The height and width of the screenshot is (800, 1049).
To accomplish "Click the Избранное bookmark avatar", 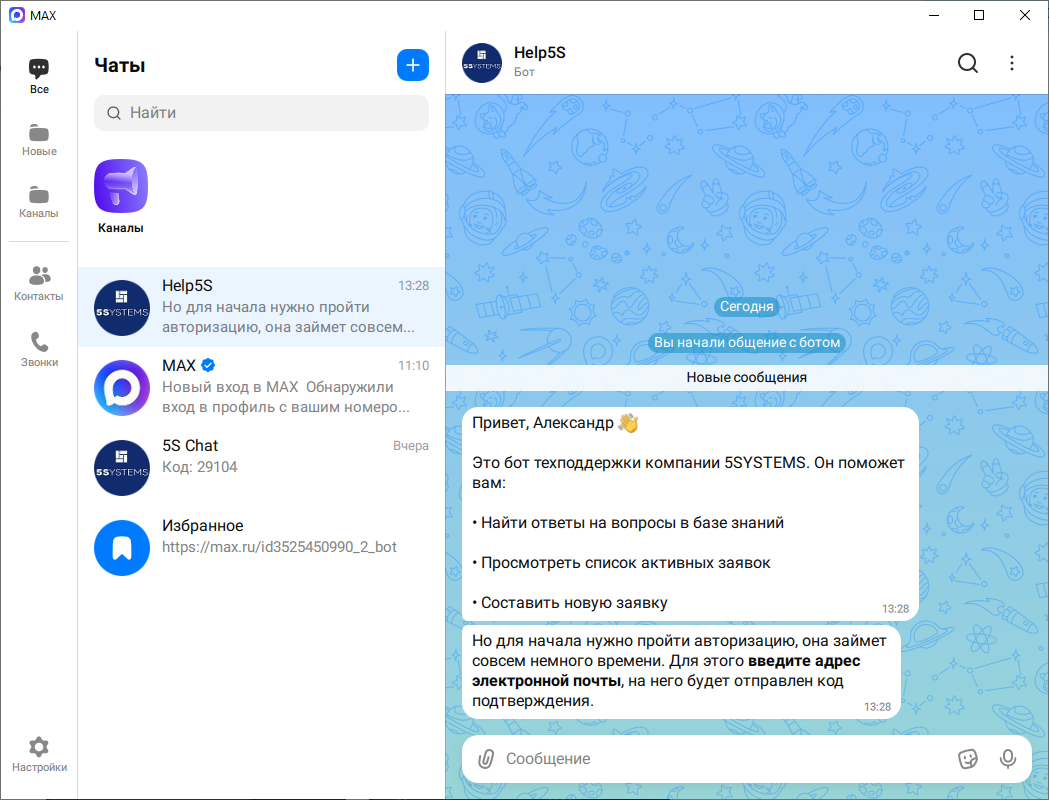I will 122,548.
